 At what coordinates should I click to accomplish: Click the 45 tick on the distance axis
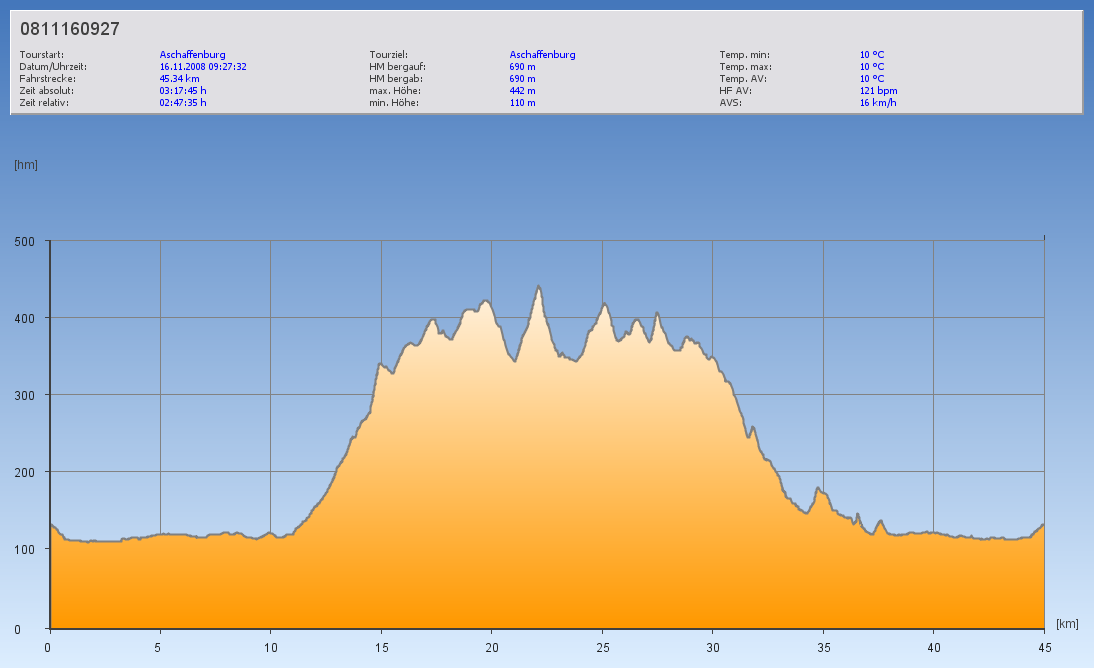tap(1043, 647)
